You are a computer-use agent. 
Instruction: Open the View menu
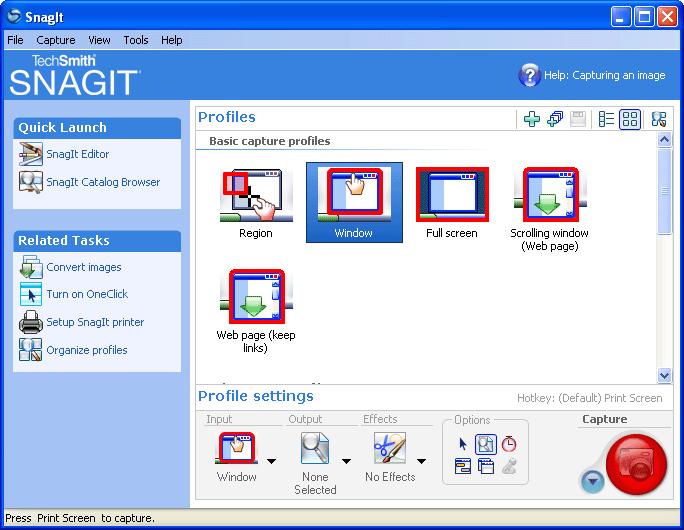[99, 40]
